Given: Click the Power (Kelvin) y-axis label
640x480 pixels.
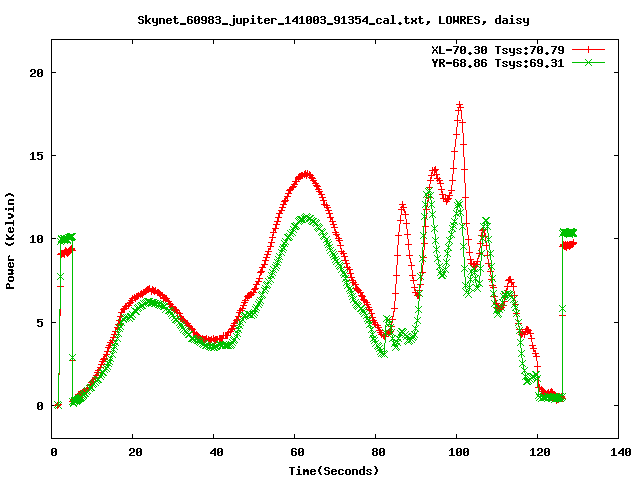Looking at the screenshot, I should pos(11,239).
